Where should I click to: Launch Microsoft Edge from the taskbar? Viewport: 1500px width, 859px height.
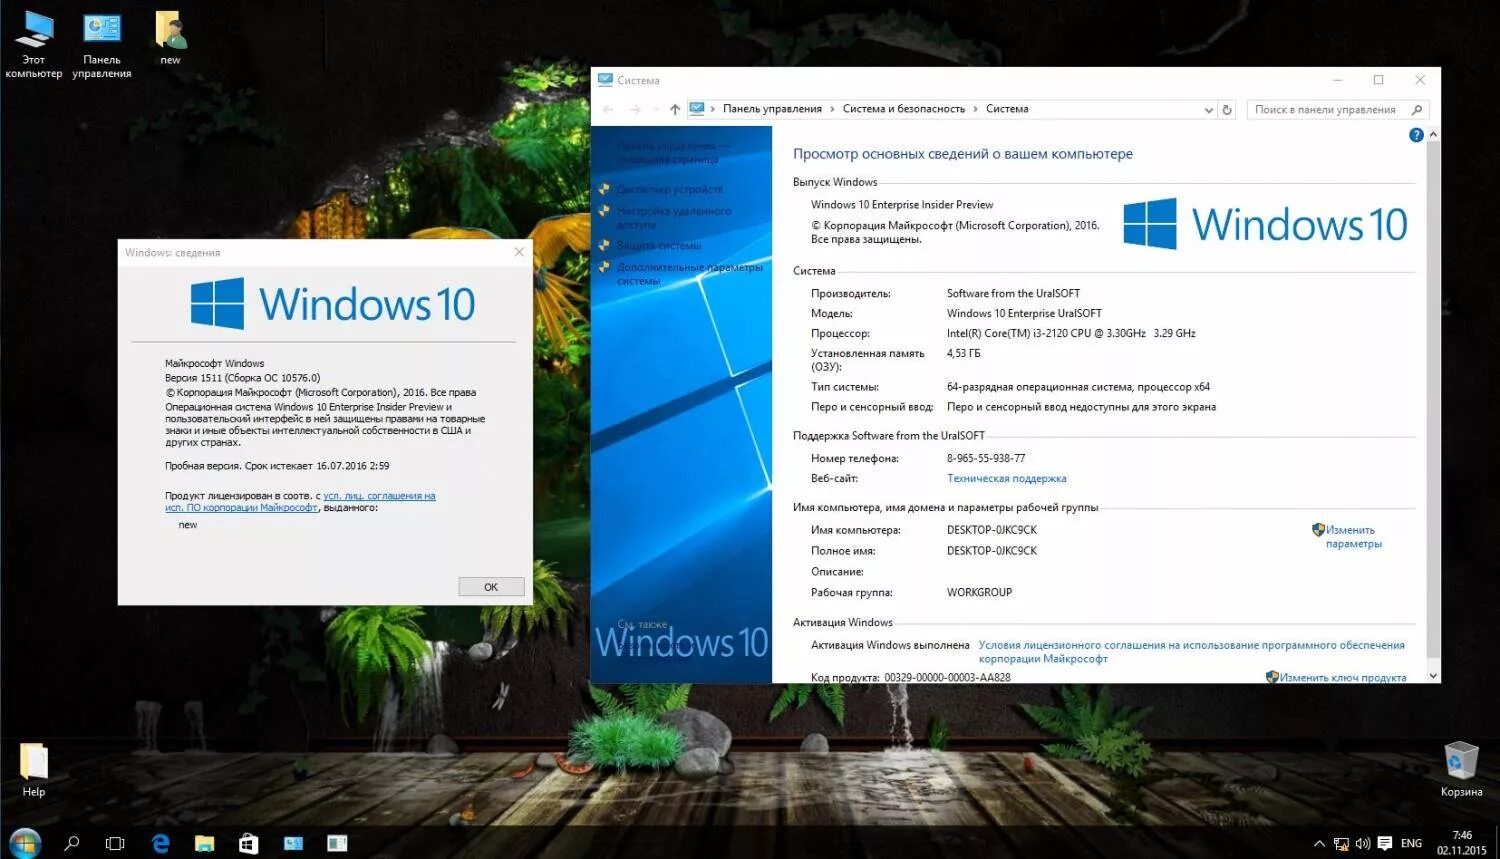pos(160,843)
